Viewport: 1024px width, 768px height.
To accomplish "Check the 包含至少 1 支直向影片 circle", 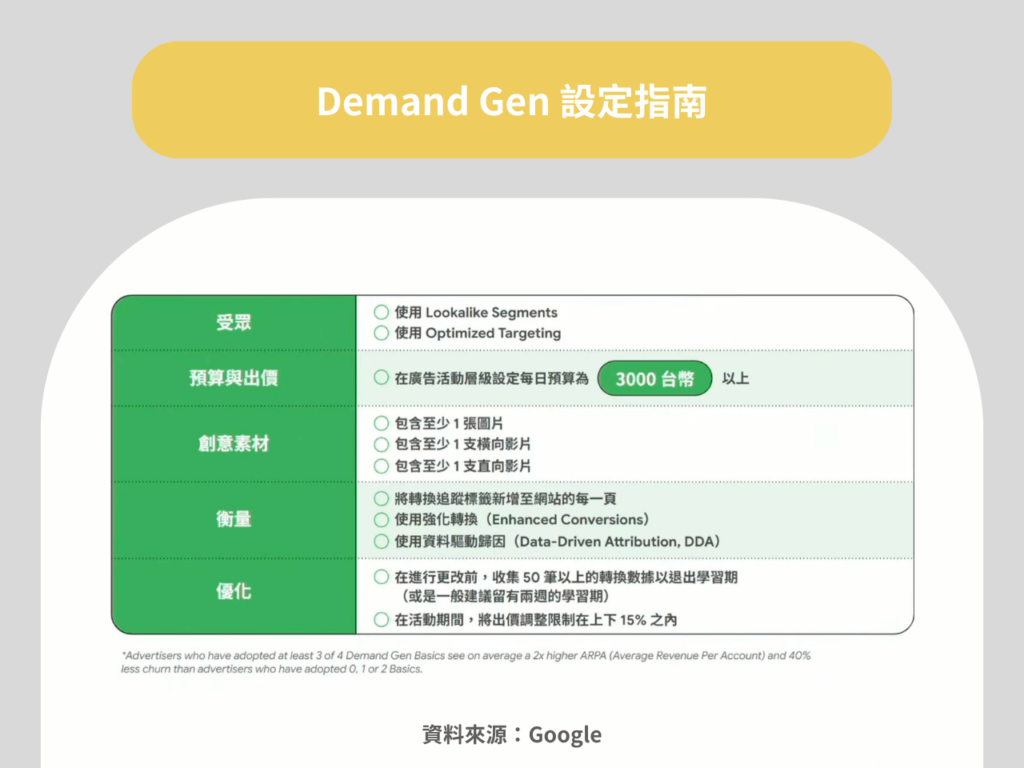I will (381, 465).
